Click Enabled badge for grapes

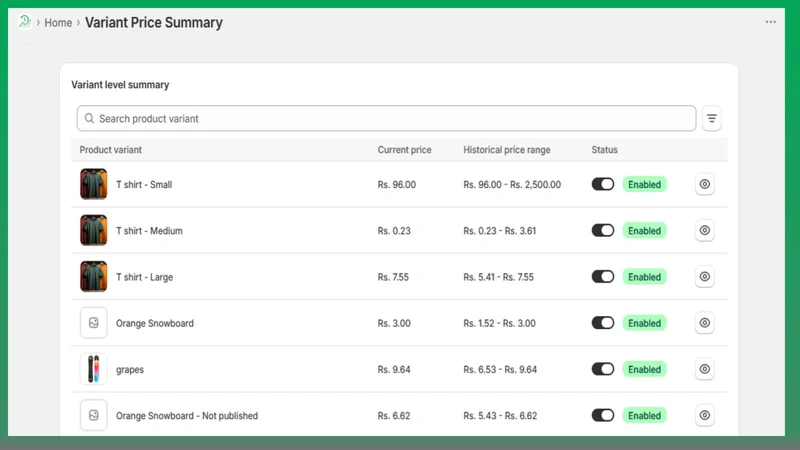tap(644, 369)
